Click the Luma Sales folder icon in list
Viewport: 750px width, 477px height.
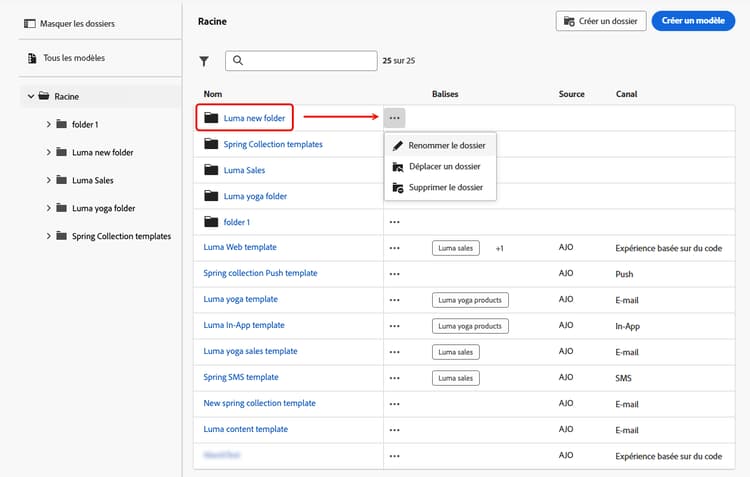coord(210,170)
